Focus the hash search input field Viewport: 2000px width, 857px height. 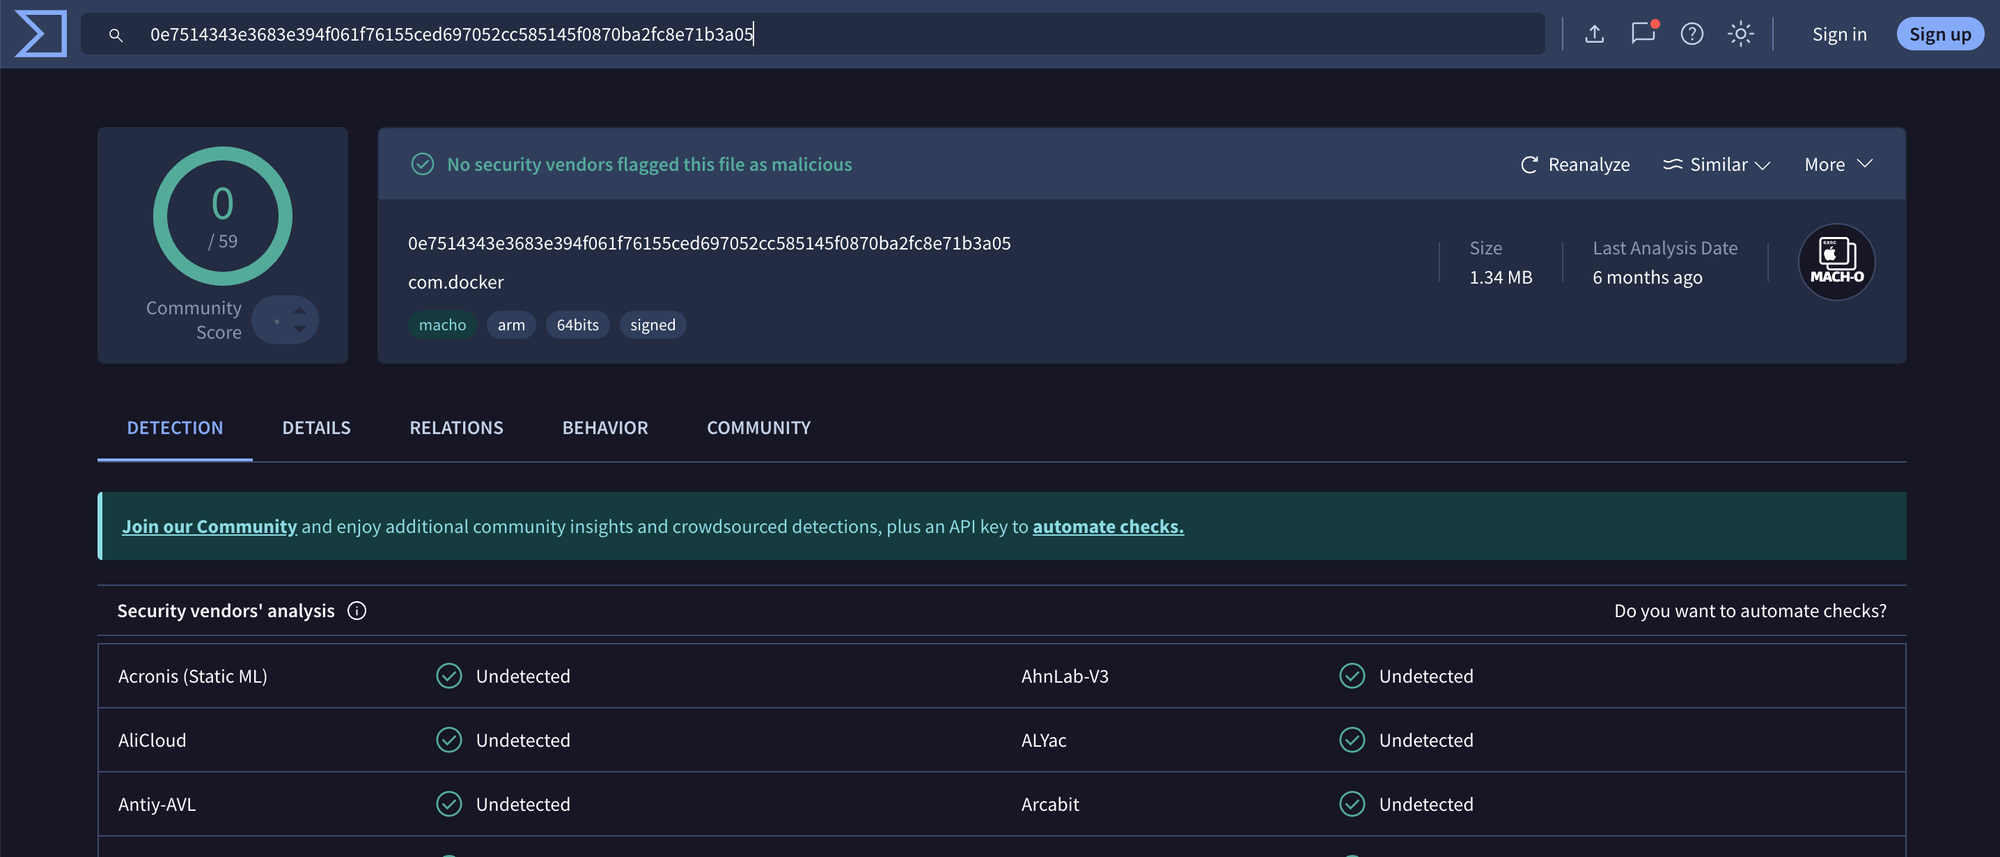[813, 34]
